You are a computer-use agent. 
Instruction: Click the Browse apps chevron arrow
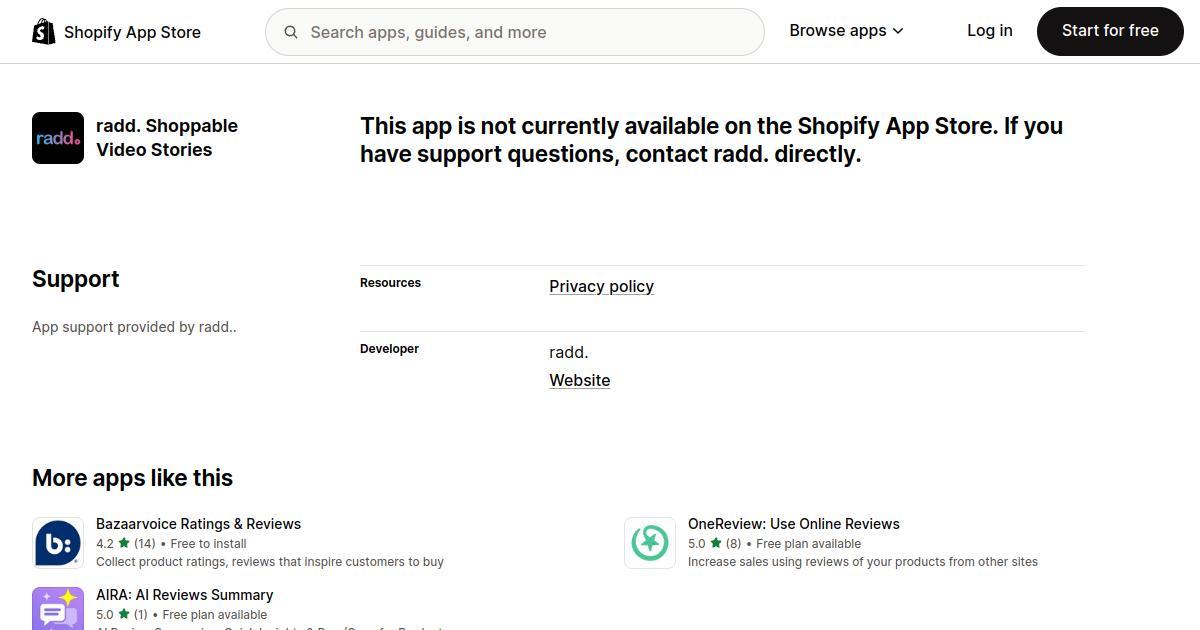coord(898,32)
